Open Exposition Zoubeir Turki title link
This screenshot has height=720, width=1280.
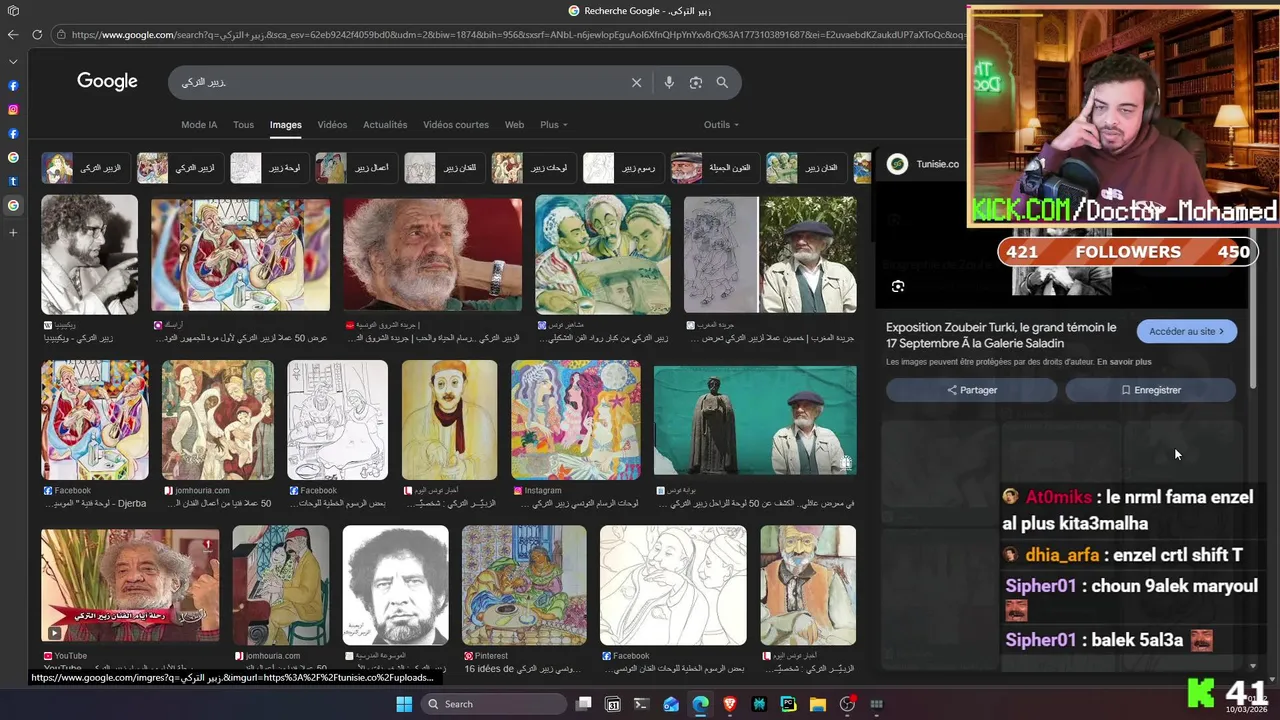point(1001,335)
